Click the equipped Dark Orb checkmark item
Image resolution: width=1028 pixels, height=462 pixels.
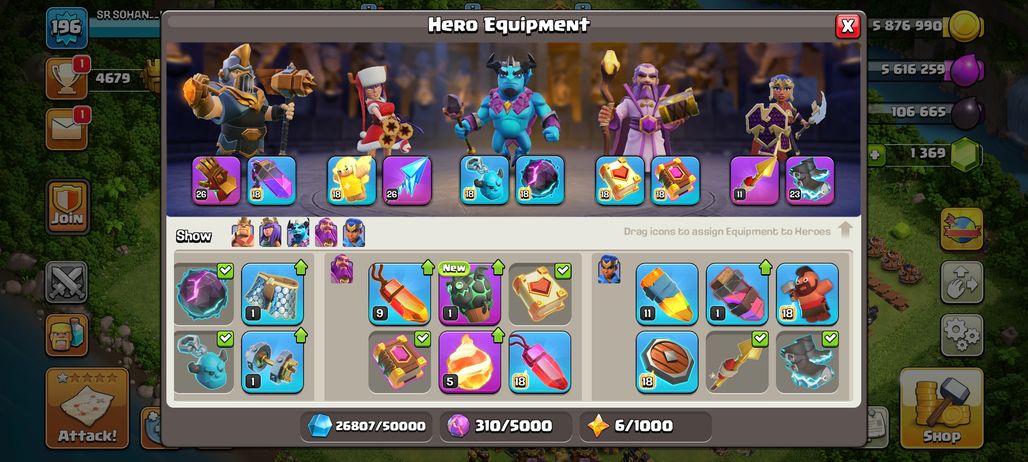click(204, 294)
